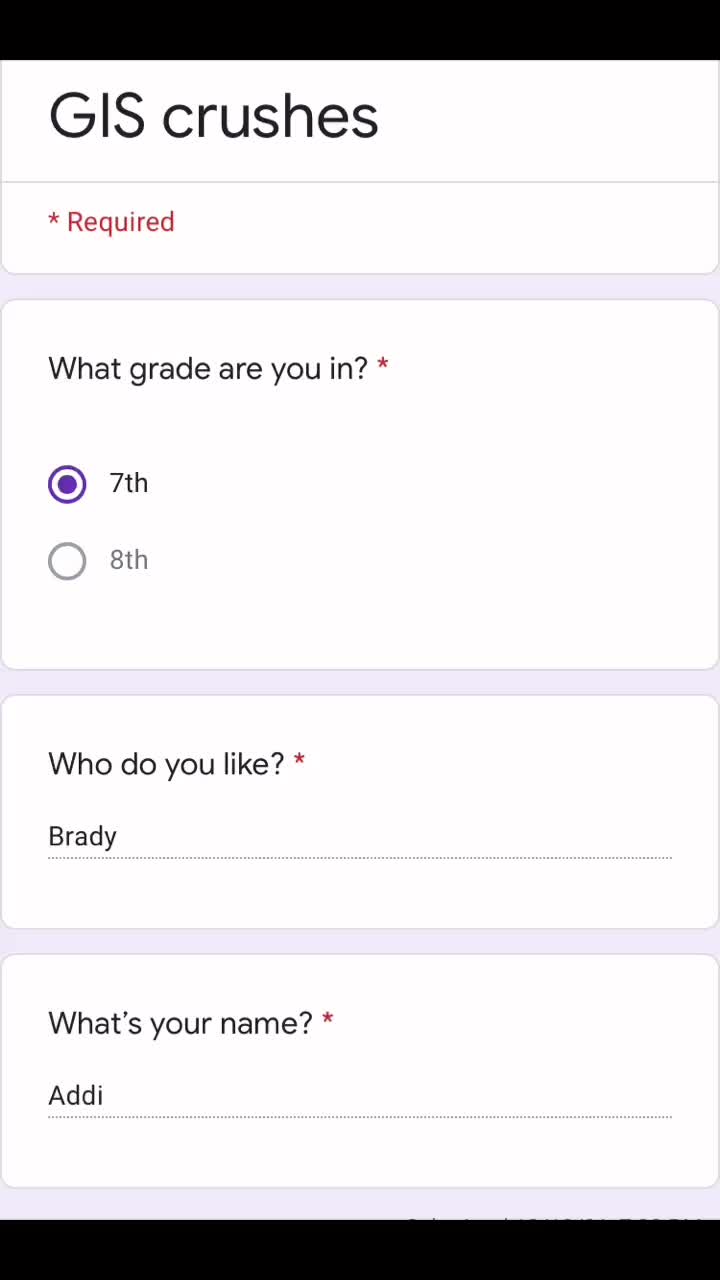Screen dimensions: 720x1280
Task: Focus the 'Who do you like?' answer field
Action: 360,837
